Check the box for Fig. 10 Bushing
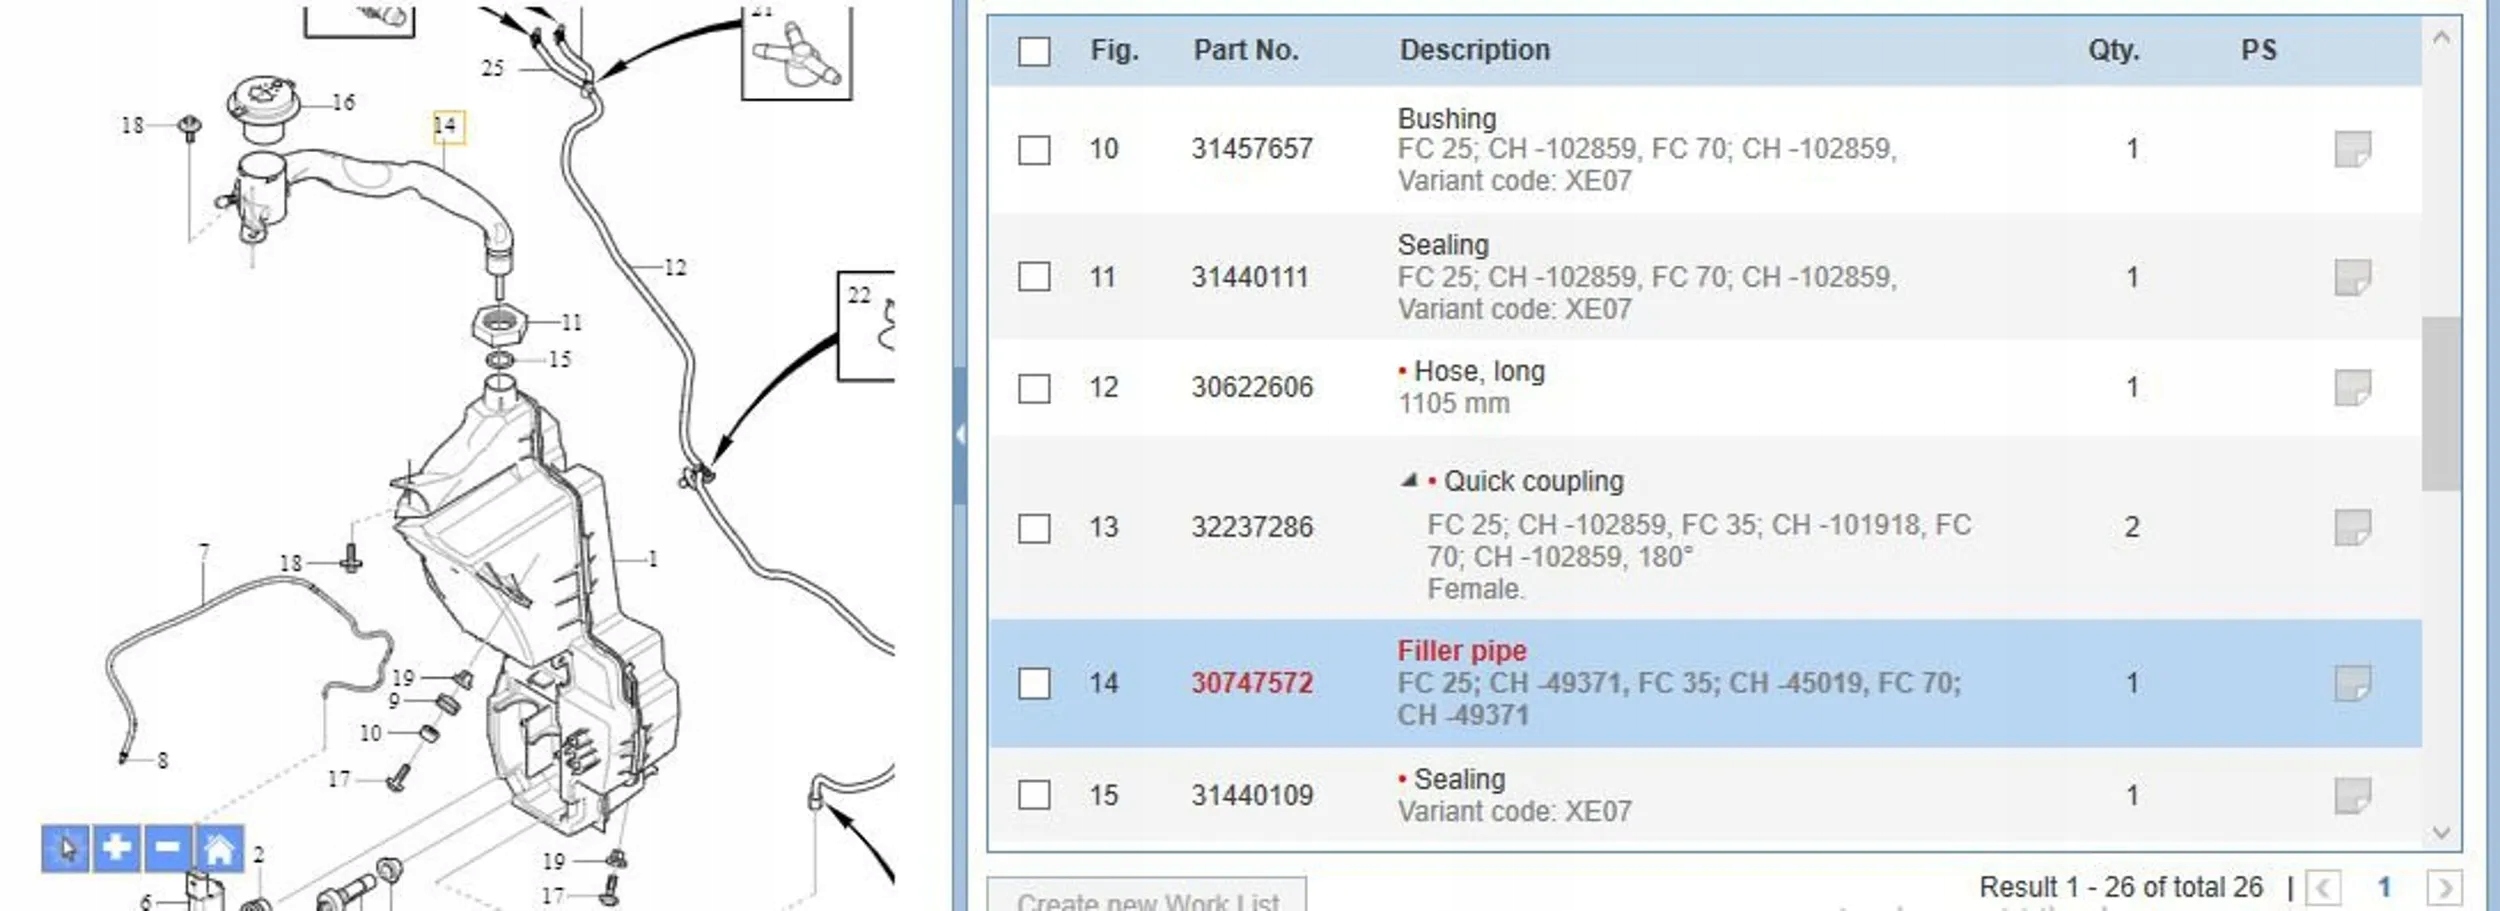Screen dimensions: 2500x911 point(1034,150)
